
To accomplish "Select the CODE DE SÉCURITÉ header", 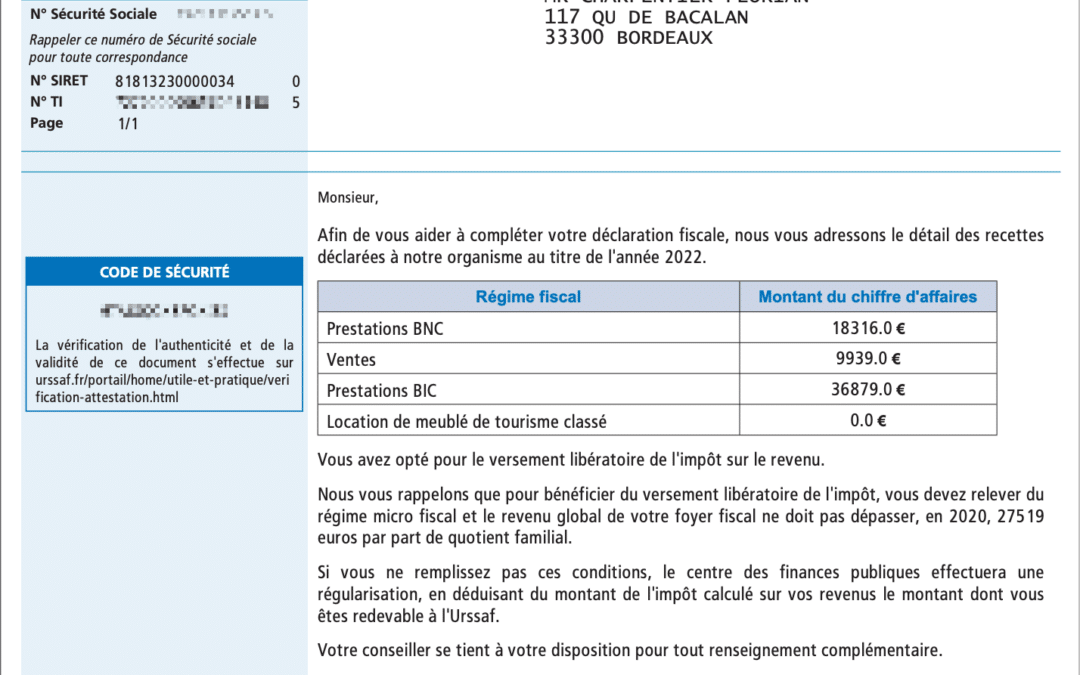I will [x=164, y=272].
